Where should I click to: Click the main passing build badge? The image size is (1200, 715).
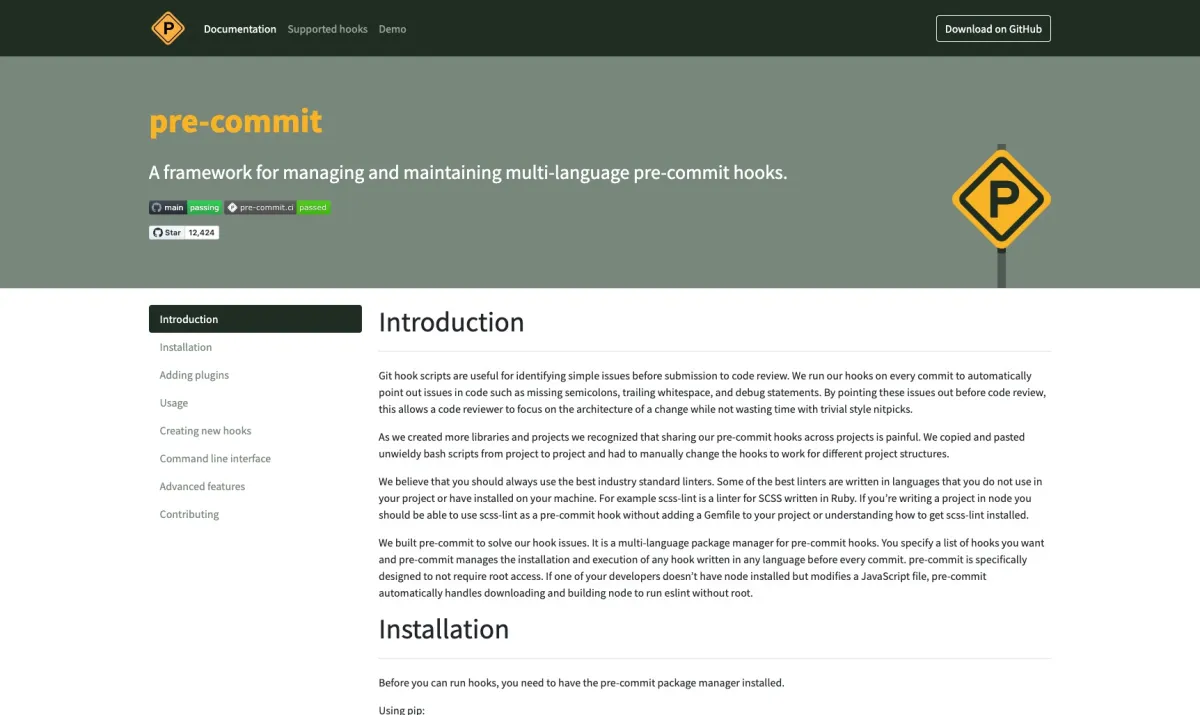186,207
